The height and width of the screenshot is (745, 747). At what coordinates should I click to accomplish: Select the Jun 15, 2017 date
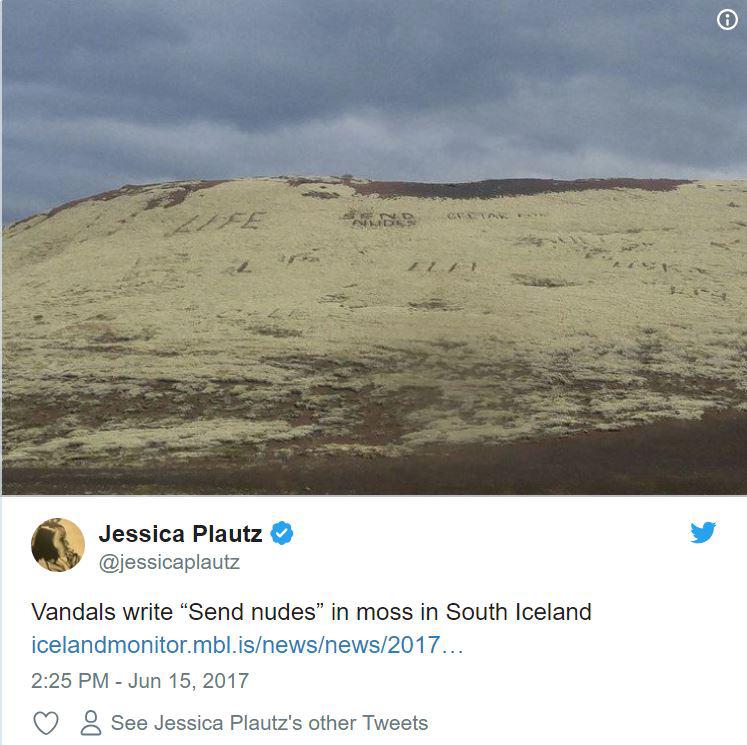[188, 681]
